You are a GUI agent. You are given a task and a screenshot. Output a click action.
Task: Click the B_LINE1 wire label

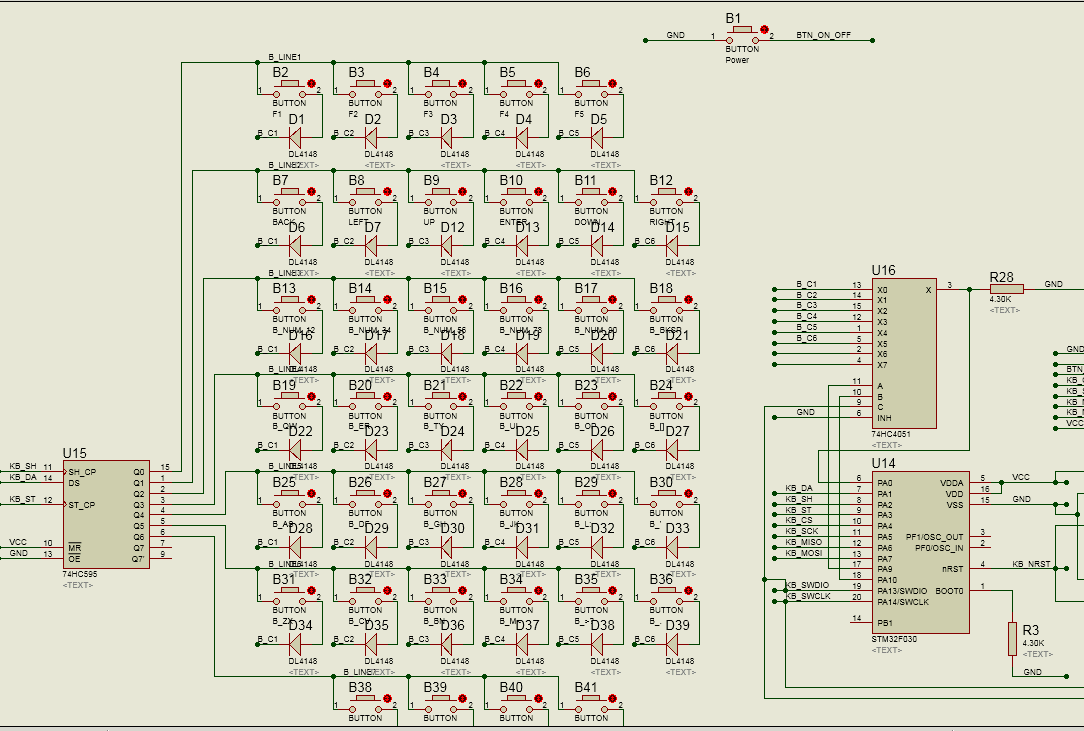tap(285, 57)
